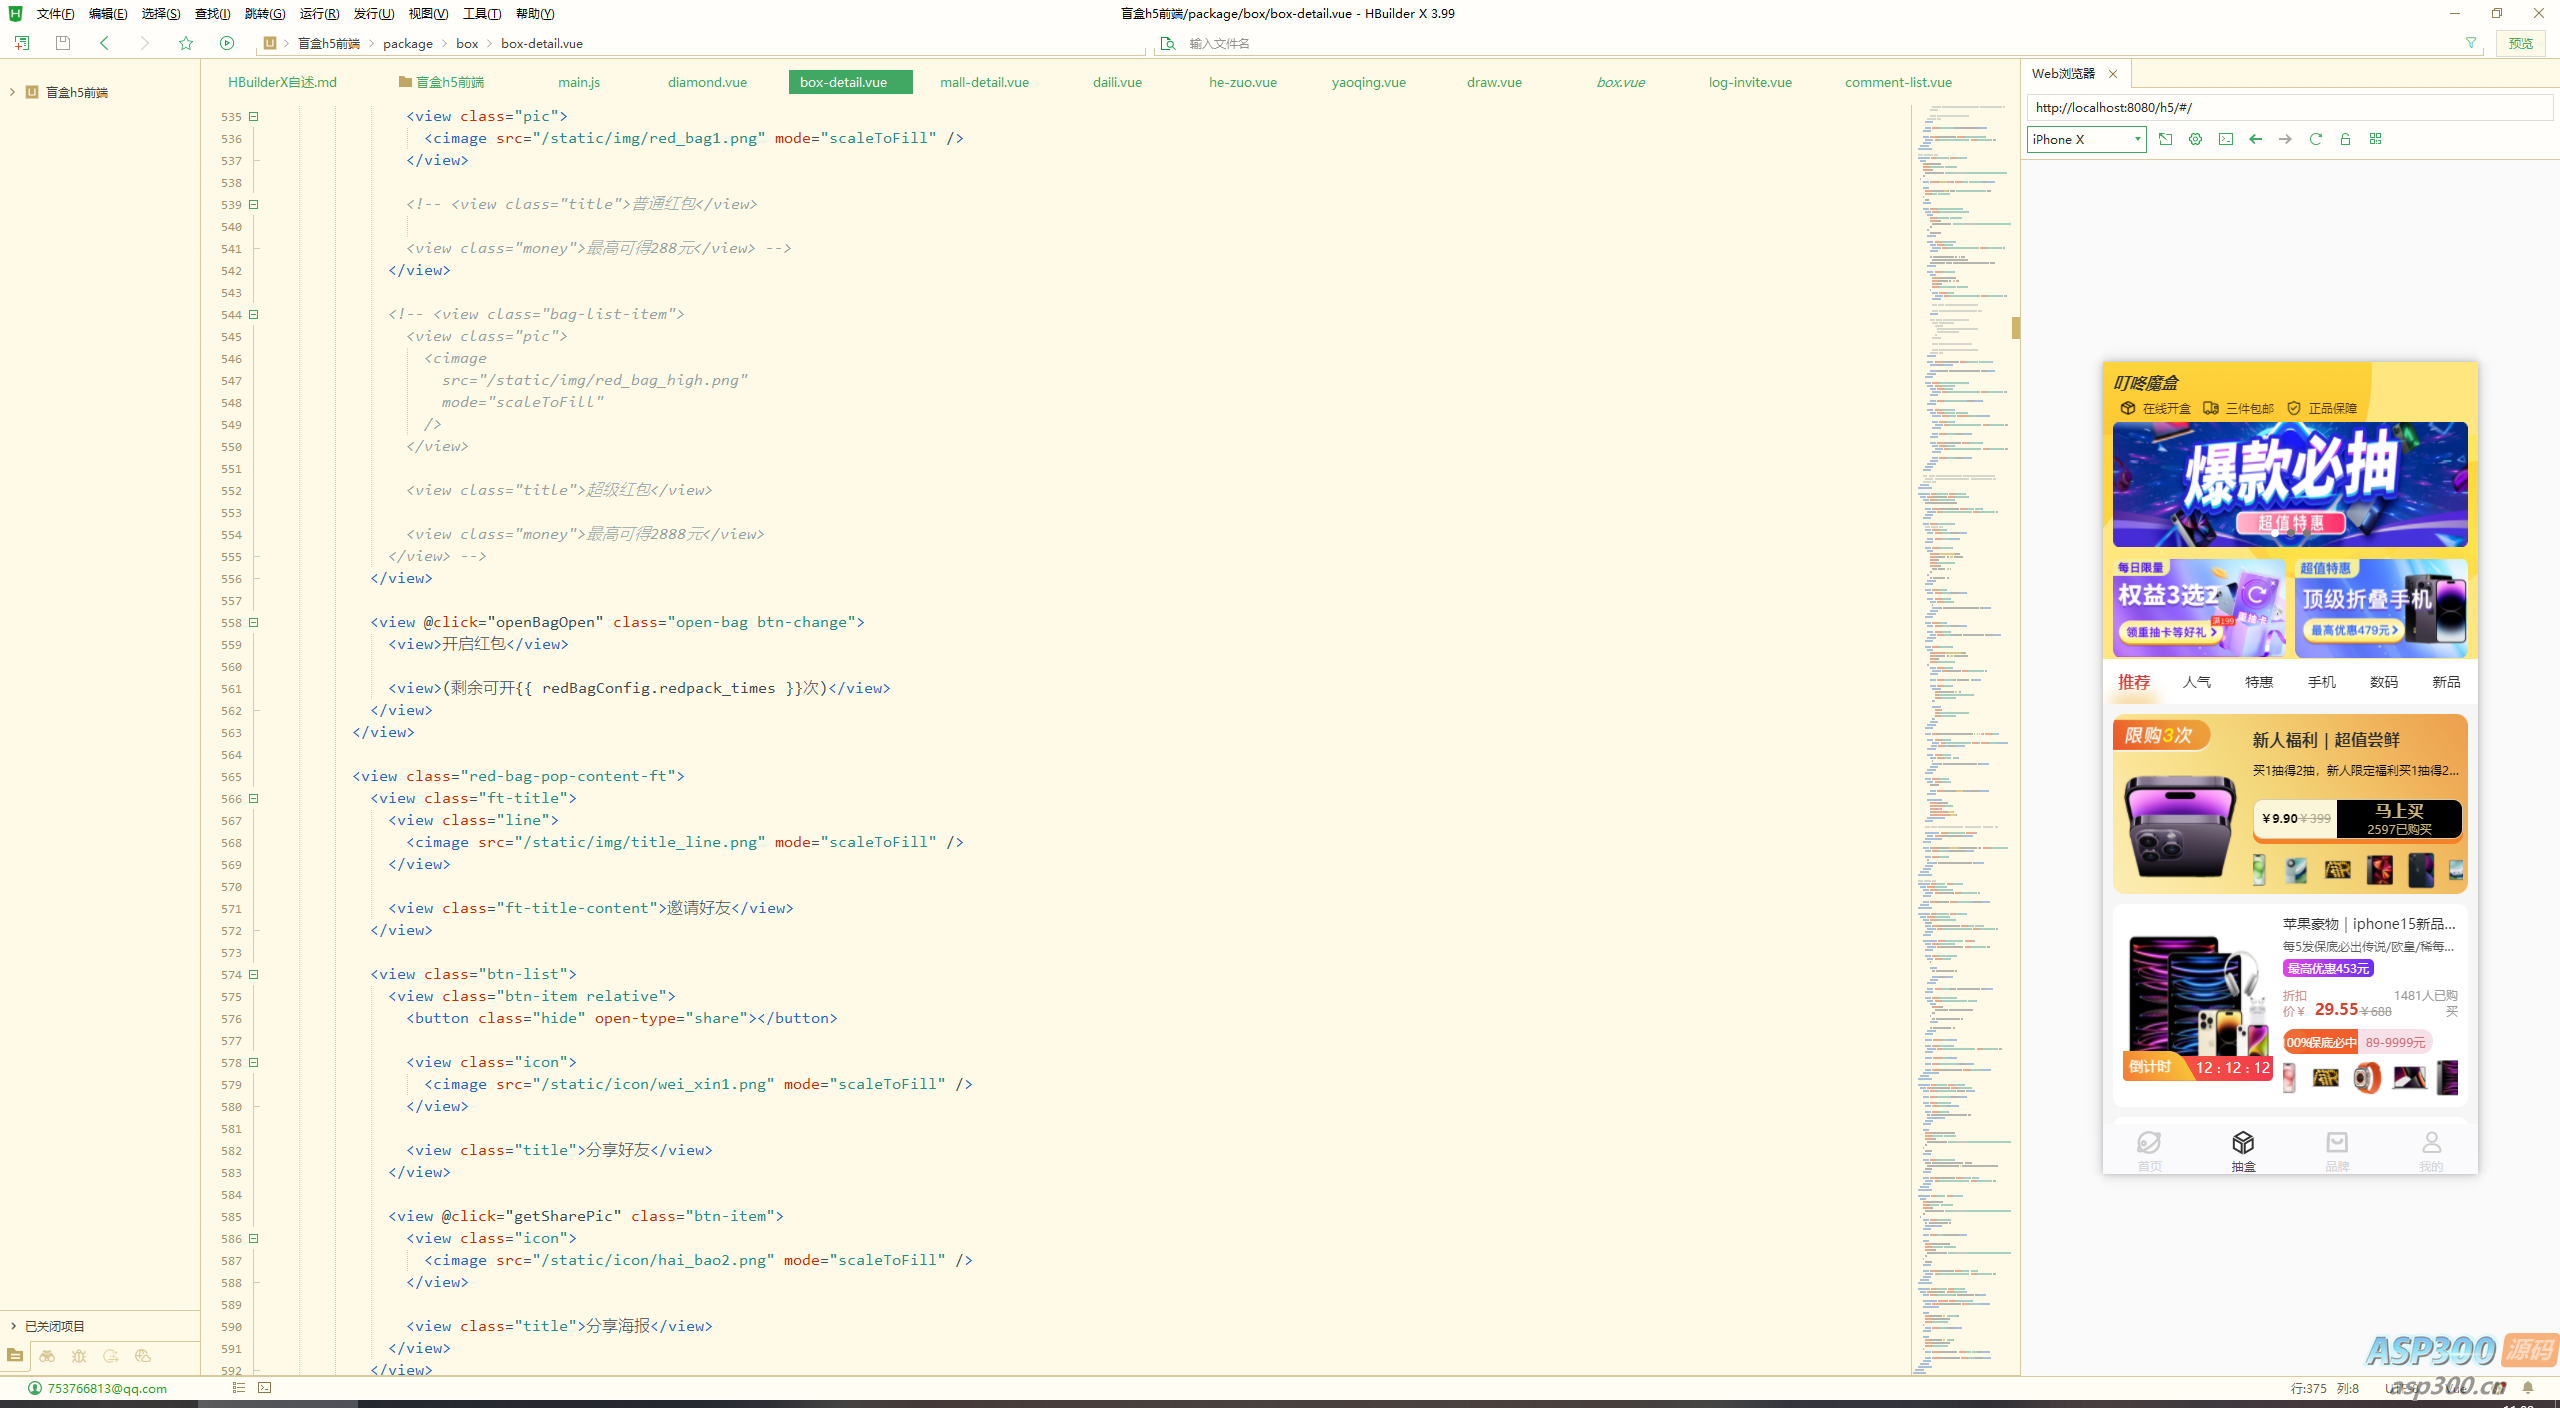Click 马上买 buy button in preview
Image resolution: width=2560 pixels, height=1408 pixels.
pyautogui.click(x=2398, y=818)
